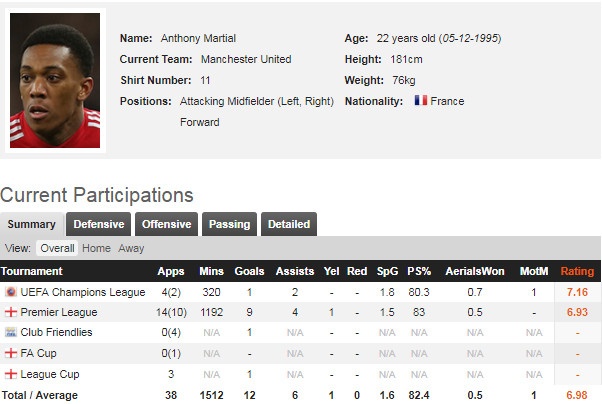Switch to the Offensive tab
This screenshot has width=602, height=404.
point(166,224)
